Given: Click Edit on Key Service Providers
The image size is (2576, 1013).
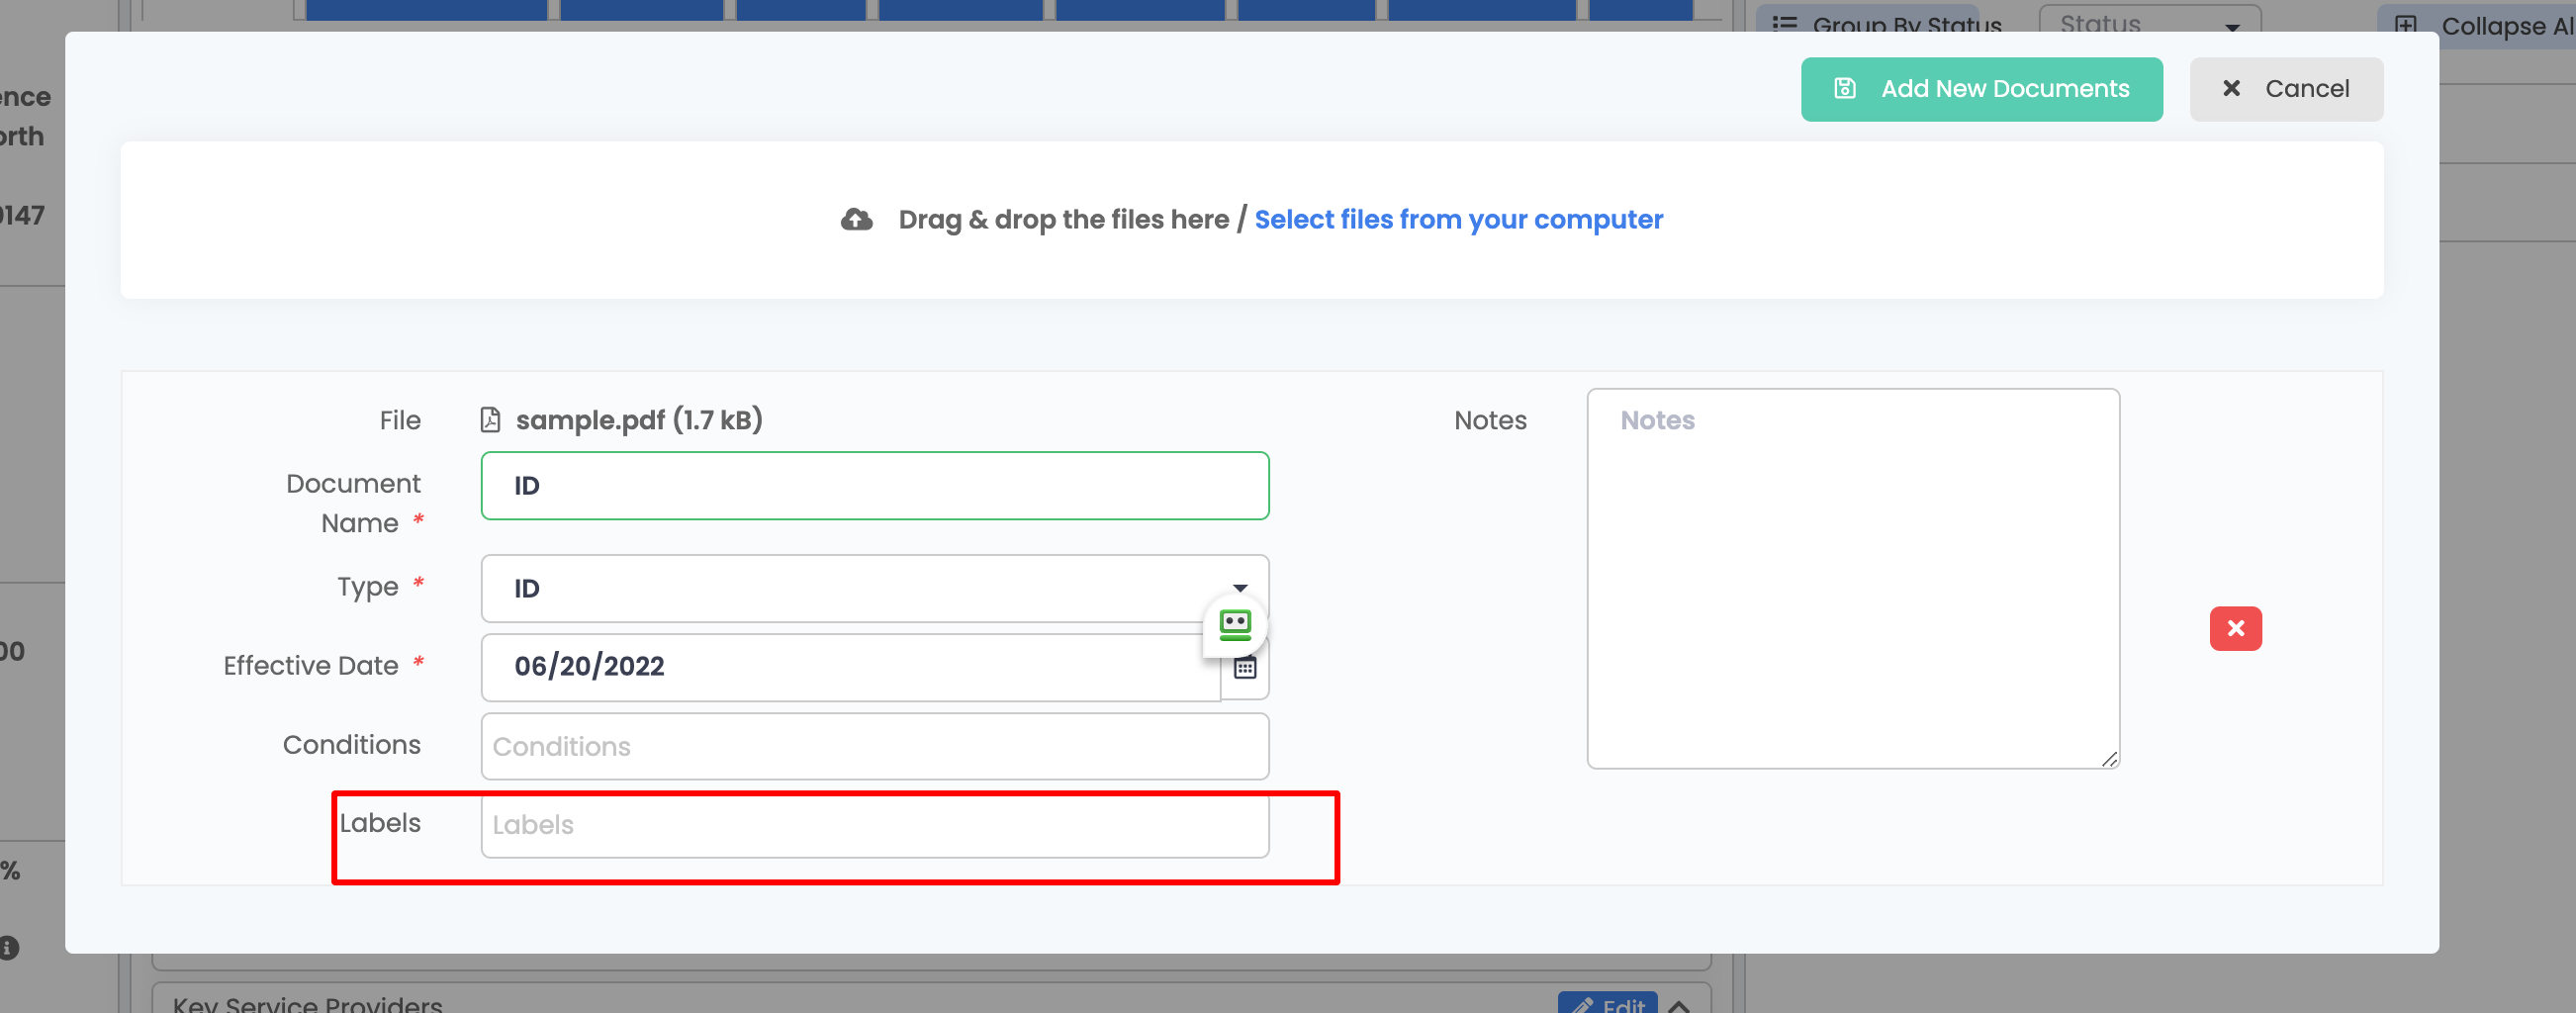Looking at the screenshot, I should pos(1608,1003).
